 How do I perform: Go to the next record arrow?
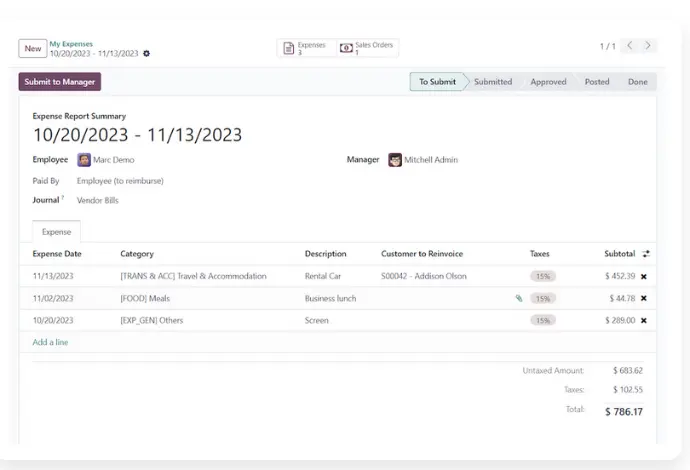[649, 46]
